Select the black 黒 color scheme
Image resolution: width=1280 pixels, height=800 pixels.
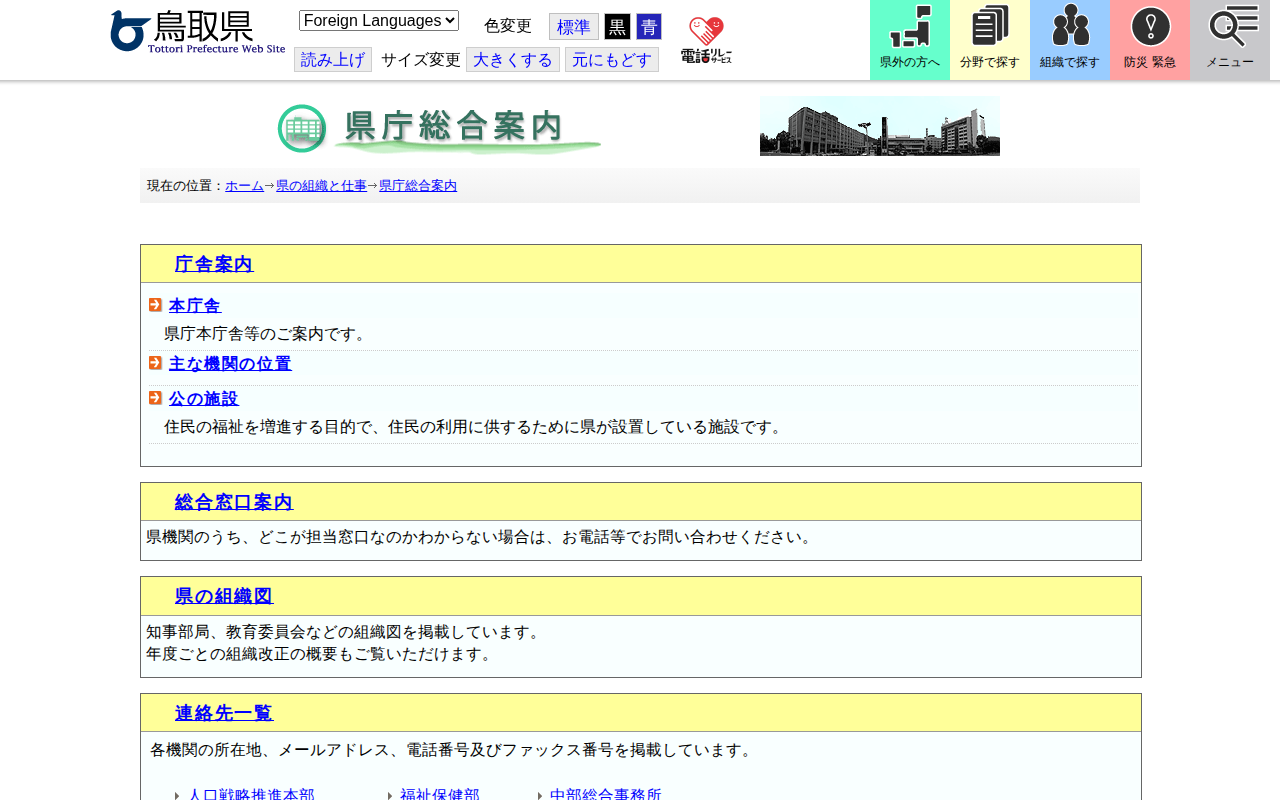(x=617, y=27)
